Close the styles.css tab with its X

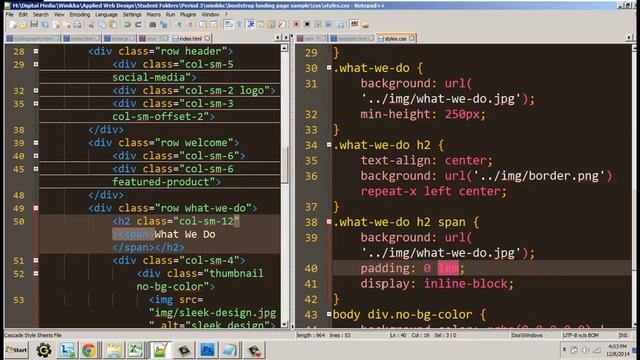412,38
